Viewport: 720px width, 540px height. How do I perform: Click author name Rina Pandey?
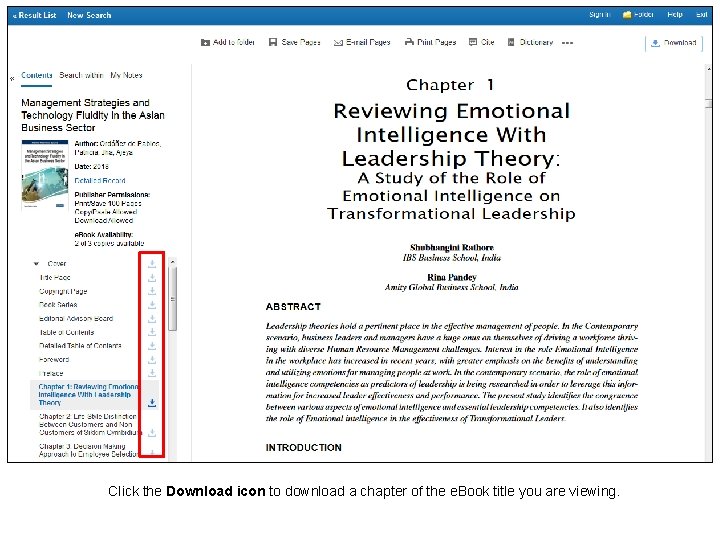coord(452,277)
